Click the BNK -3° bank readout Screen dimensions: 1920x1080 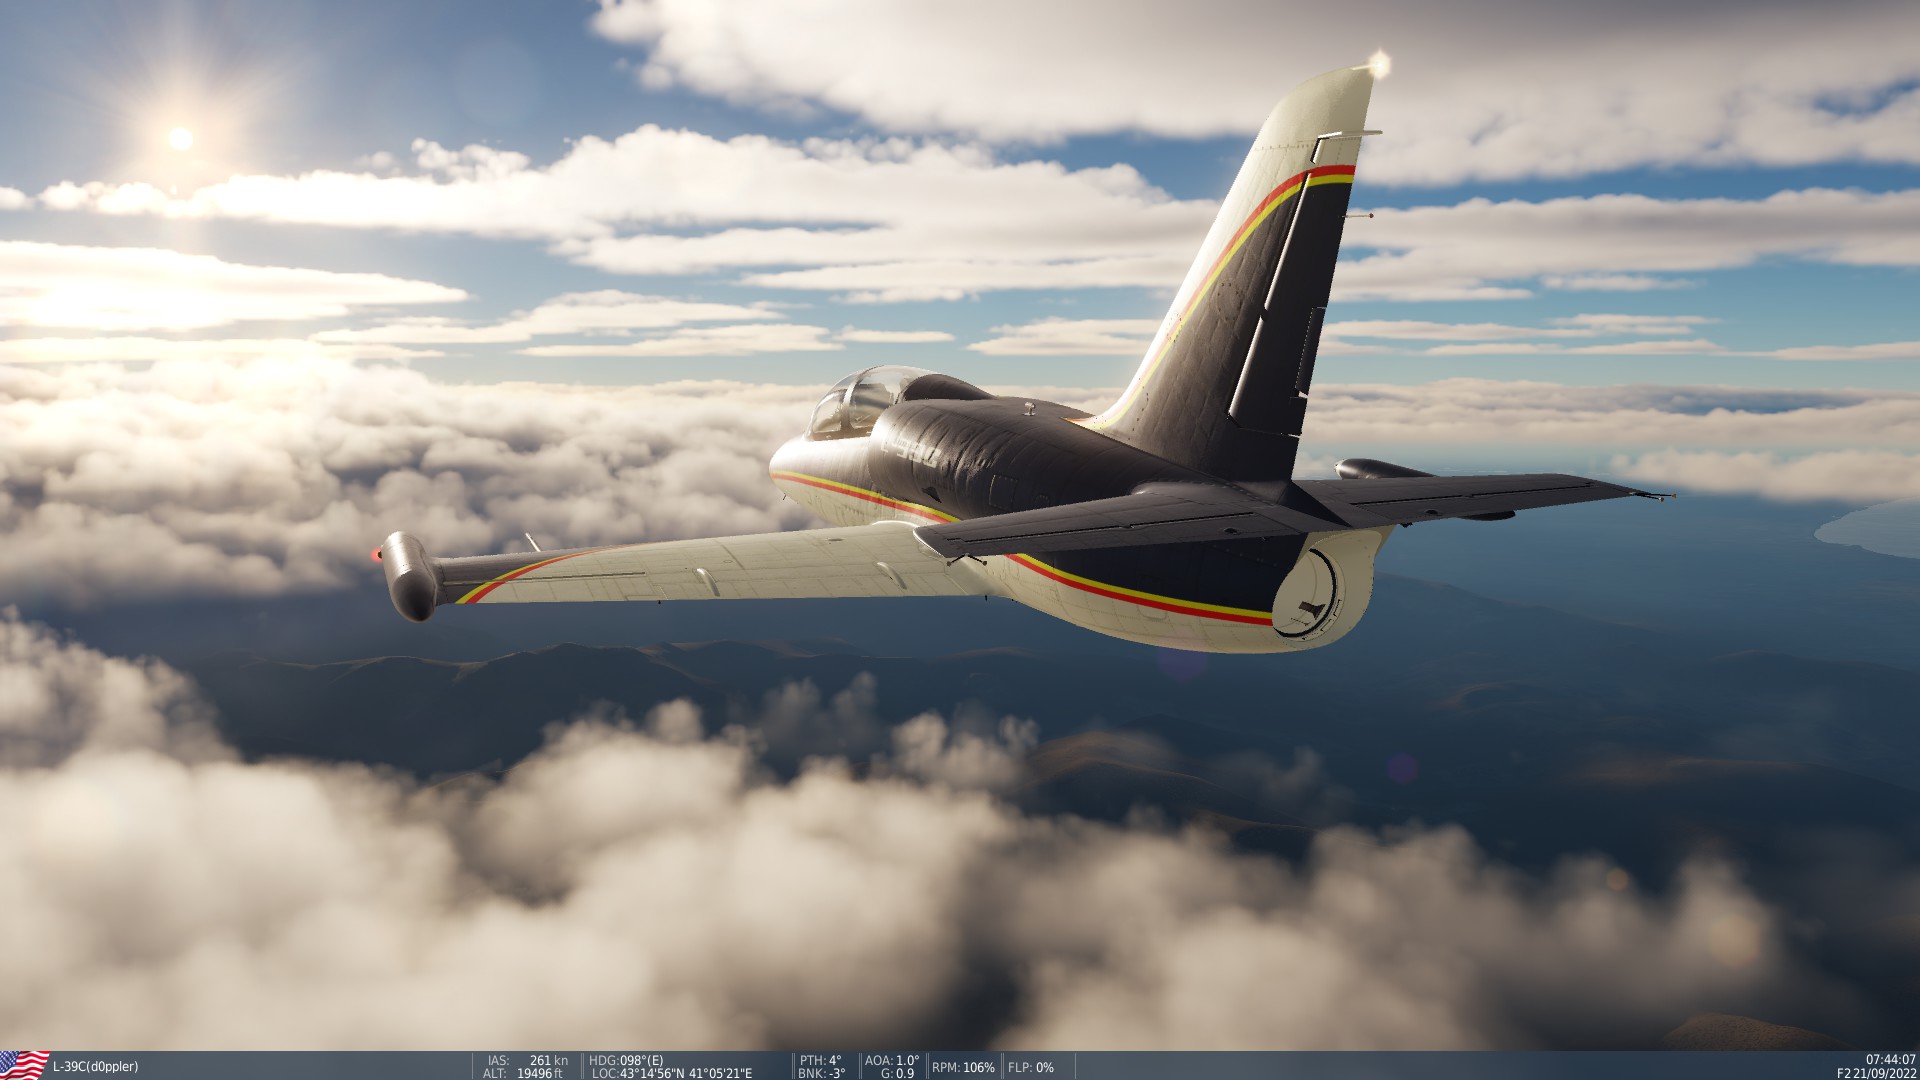(821, 1073)
